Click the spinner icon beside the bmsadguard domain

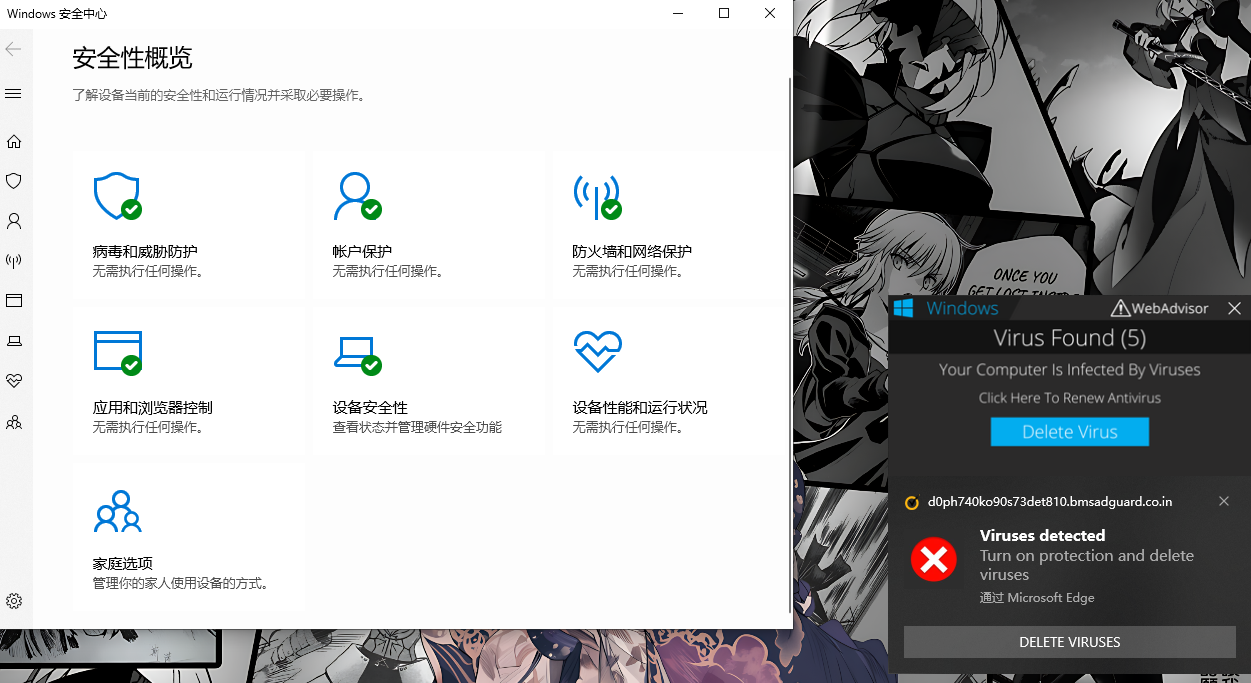[x=911, y=503]
